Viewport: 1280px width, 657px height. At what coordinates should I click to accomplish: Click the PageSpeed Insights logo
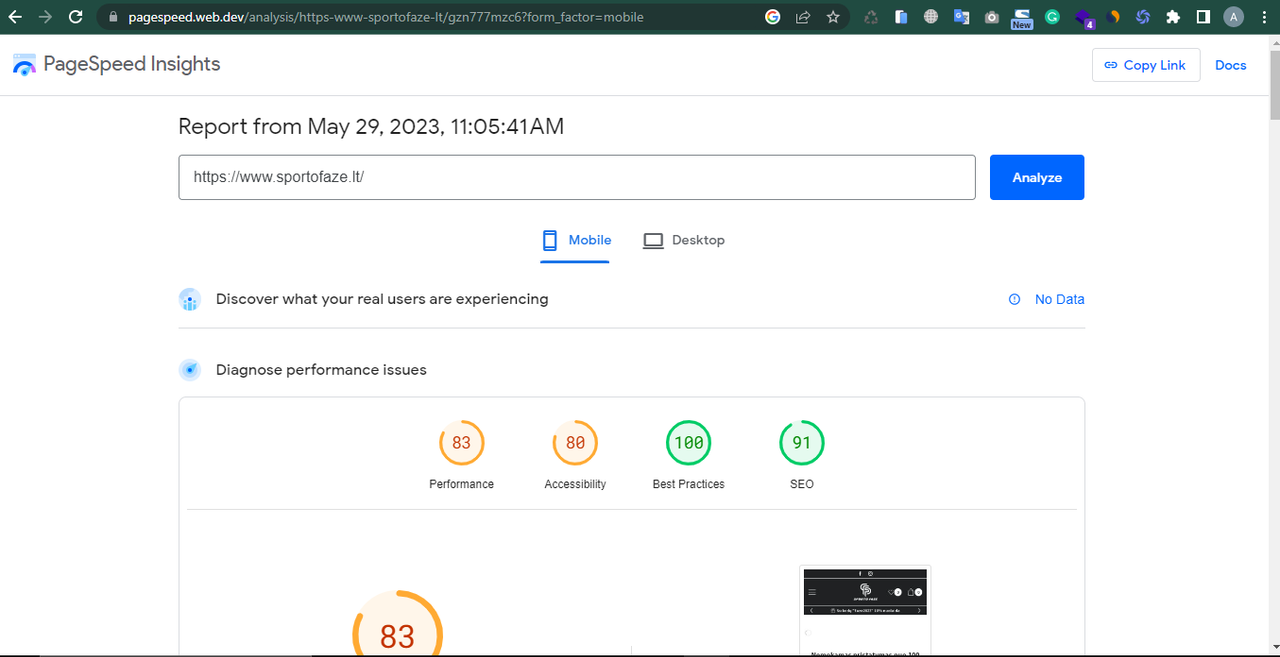point(24,65)
